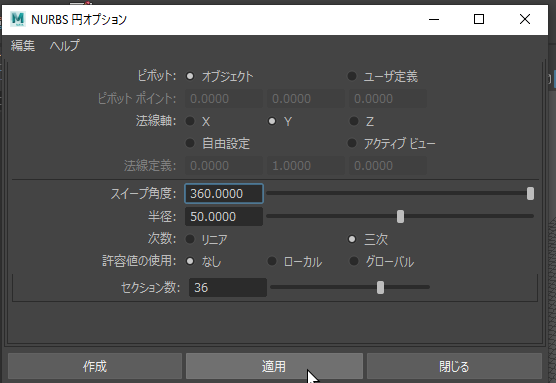This screenshot has height=383, width=556.
Task: Select ピボット オブジェクト radio button
Action: (190, 76)
